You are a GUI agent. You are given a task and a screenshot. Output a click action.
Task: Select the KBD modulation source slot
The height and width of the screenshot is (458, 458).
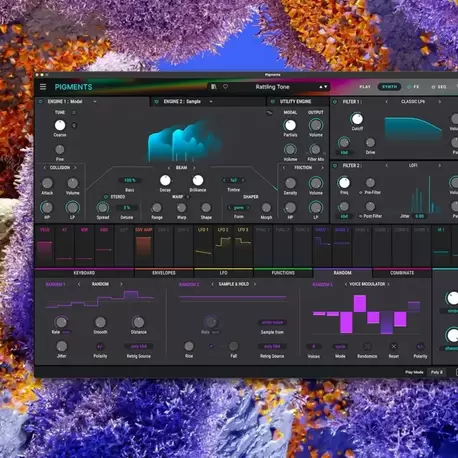[104, 247]
